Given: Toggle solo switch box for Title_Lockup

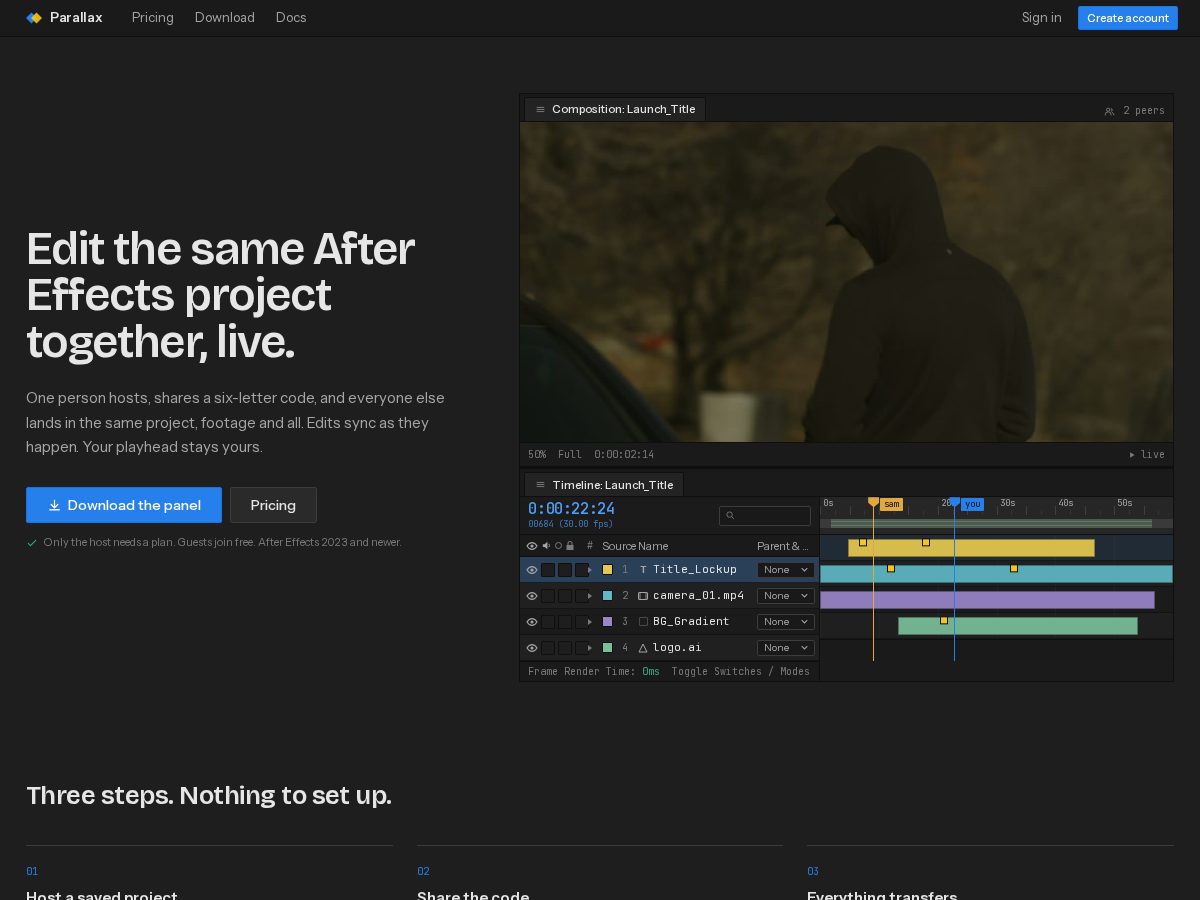Looking at the screenshot, I should click(x=565, y=570).
